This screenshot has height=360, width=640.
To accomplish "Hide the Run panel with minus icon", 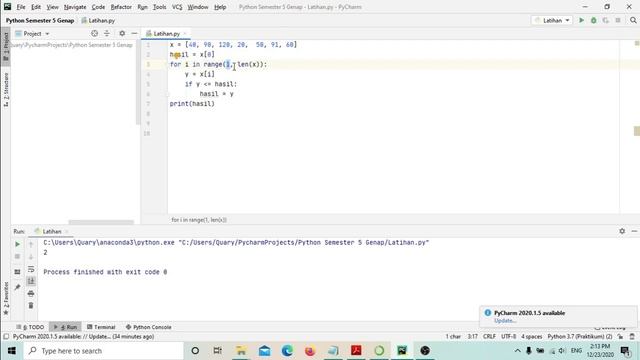I will pos(634,231).
